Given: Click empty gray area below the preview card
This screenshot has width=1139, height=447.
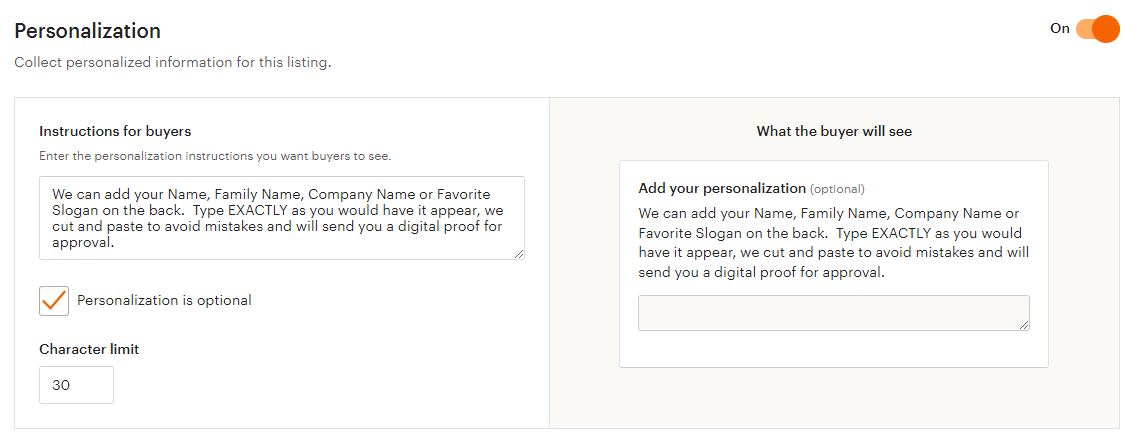Looking at the screenshot, I should 834,398.
